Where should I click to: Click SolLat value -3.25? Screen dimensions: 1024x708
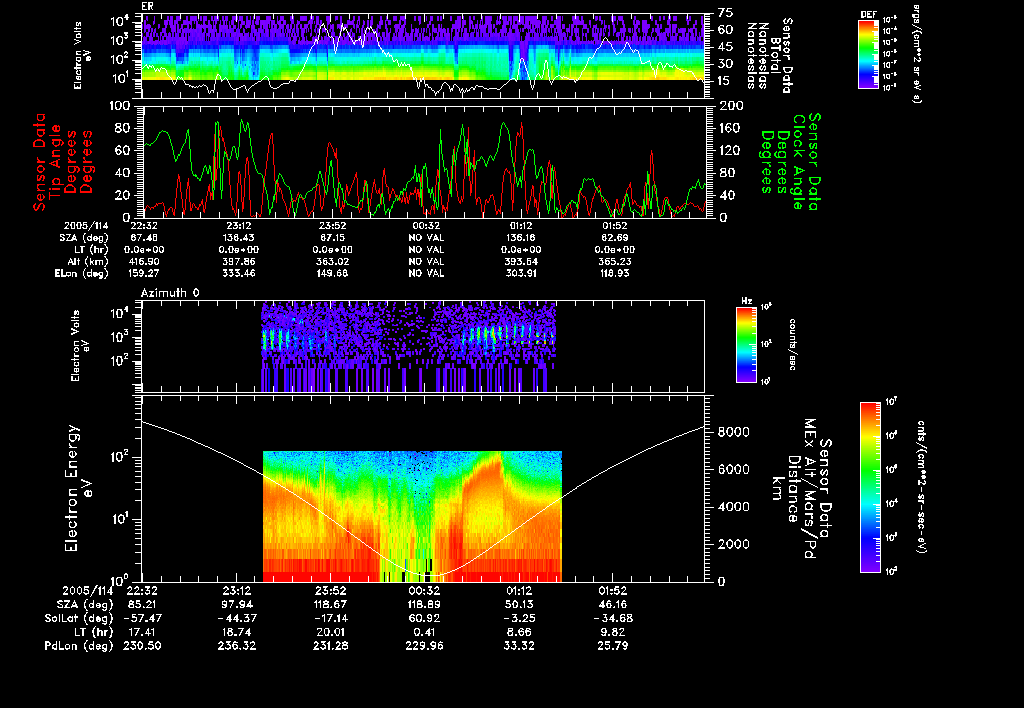pos(519,619)
